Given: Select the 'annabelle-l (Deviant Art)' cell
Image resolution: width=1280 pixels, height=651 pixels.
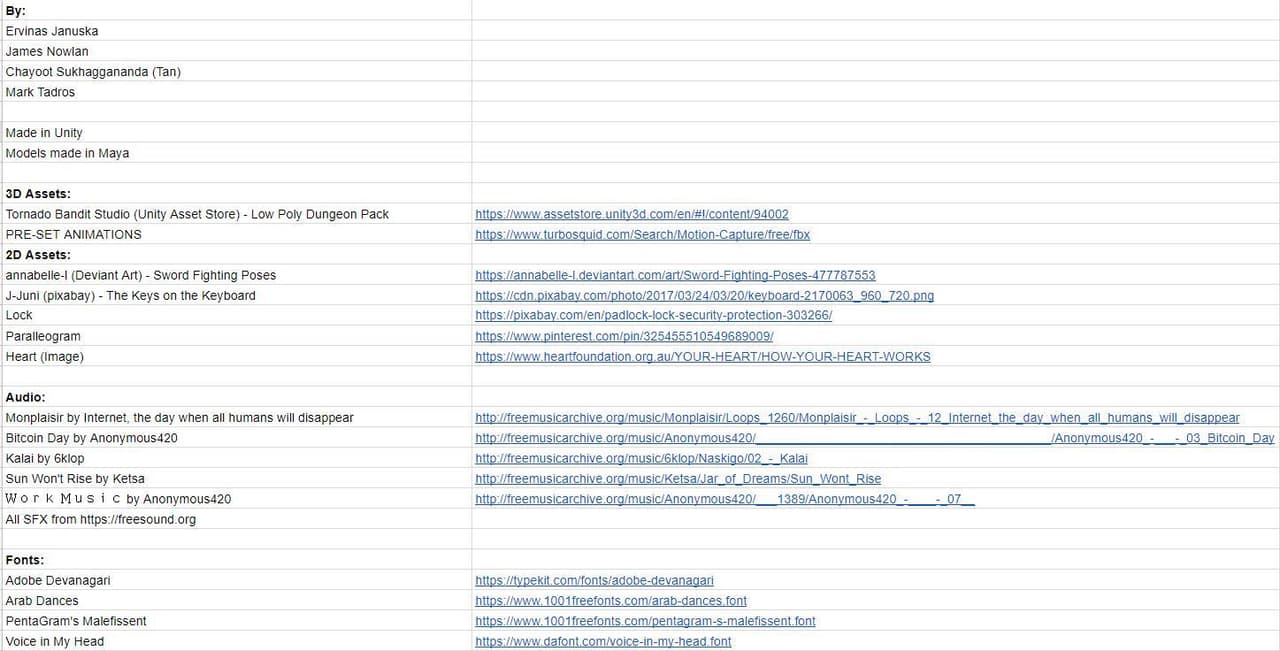Looking at the screenshot, I should coord(236,275).
